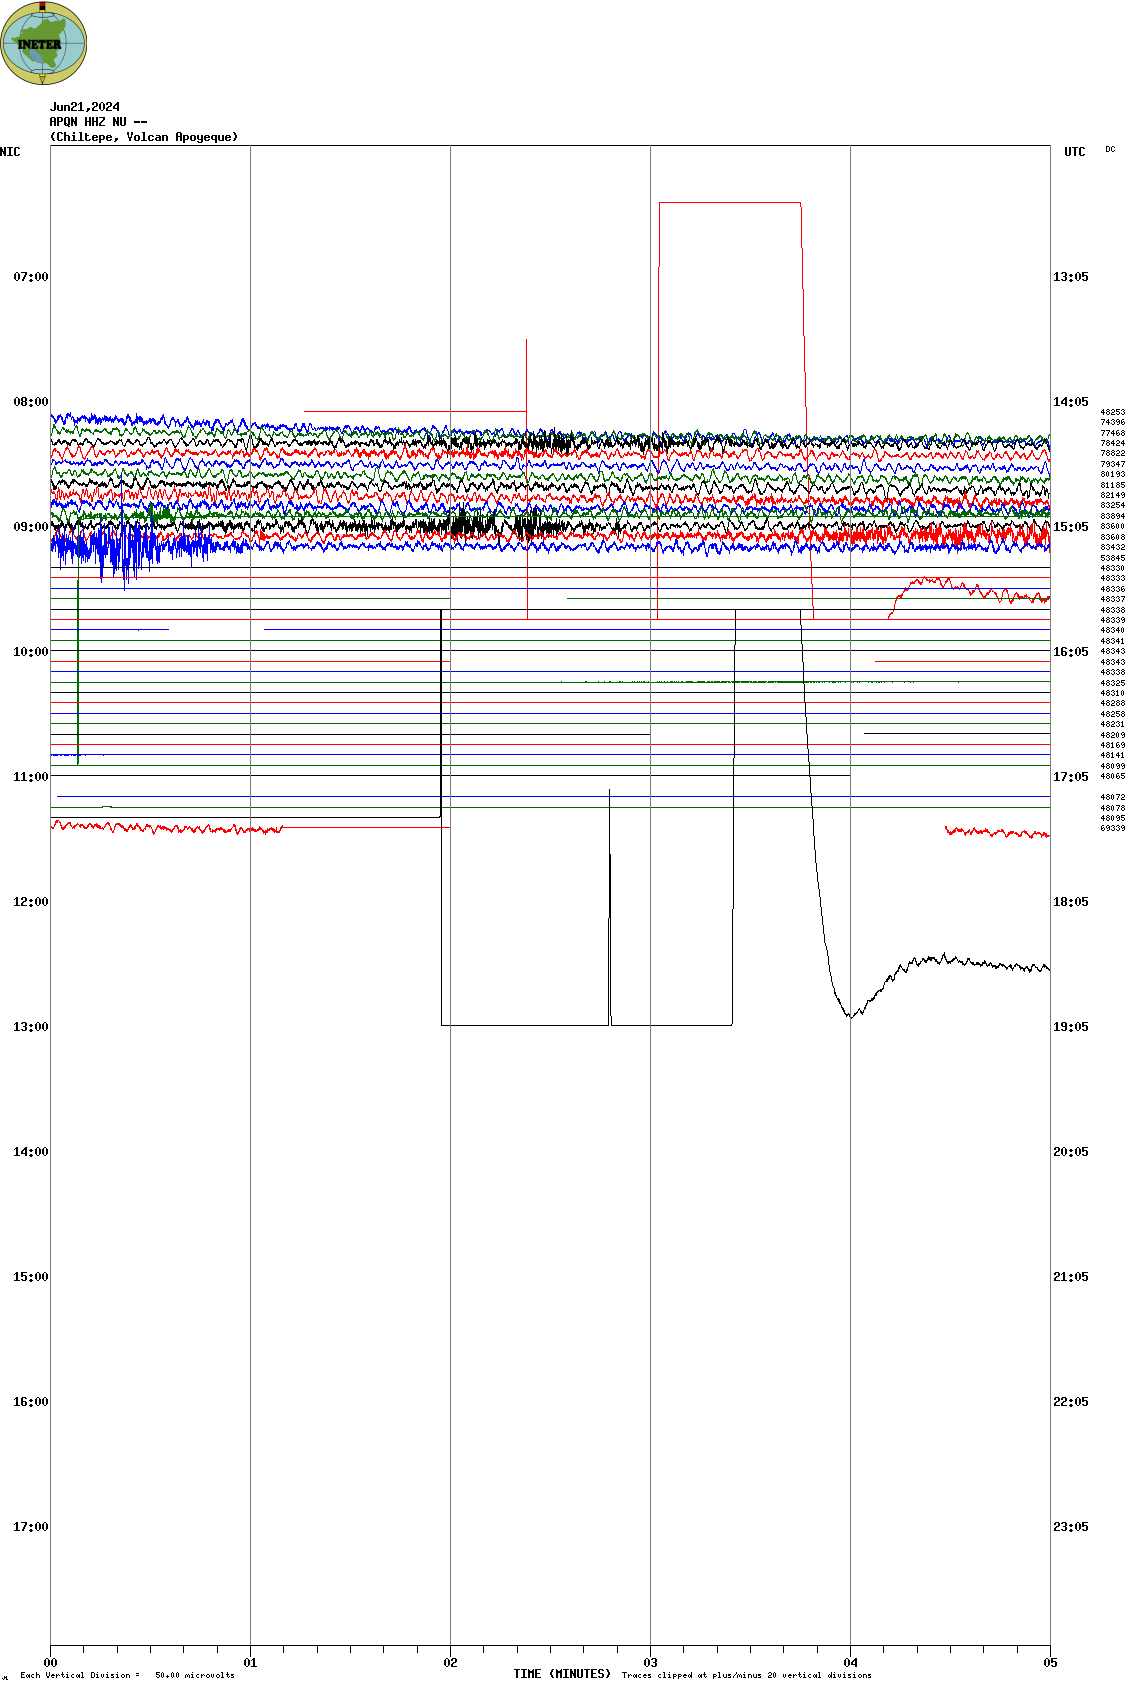Select the 19:05 UTC time label
This screenshot has width=1130, height=1689.
(x=1070, y=1027)
